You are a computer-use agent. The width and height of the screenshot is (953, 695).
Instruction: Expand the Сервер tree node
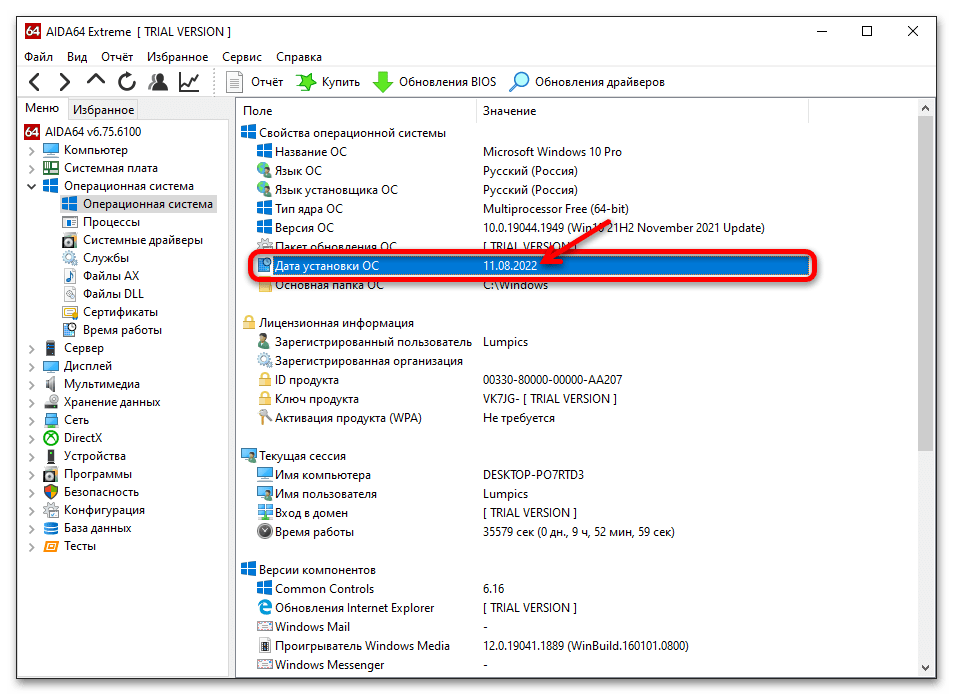click(32, 349)
